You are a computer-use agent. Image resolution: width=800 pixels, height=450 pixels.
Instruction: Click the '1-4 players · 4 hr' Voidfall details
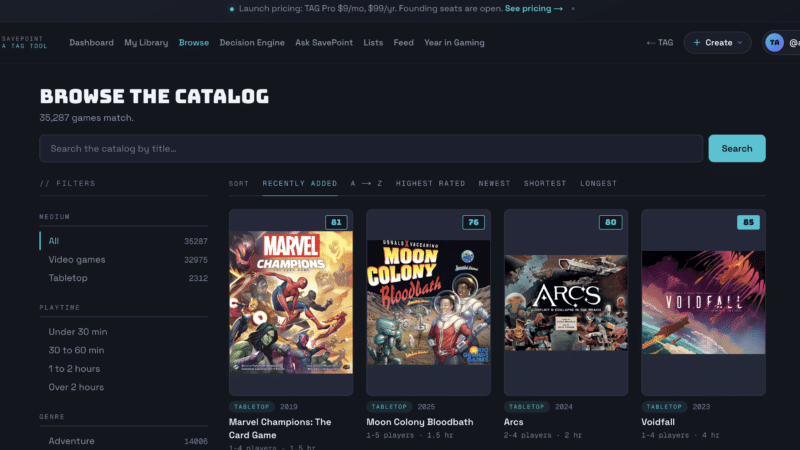click(x=680, y=435)
